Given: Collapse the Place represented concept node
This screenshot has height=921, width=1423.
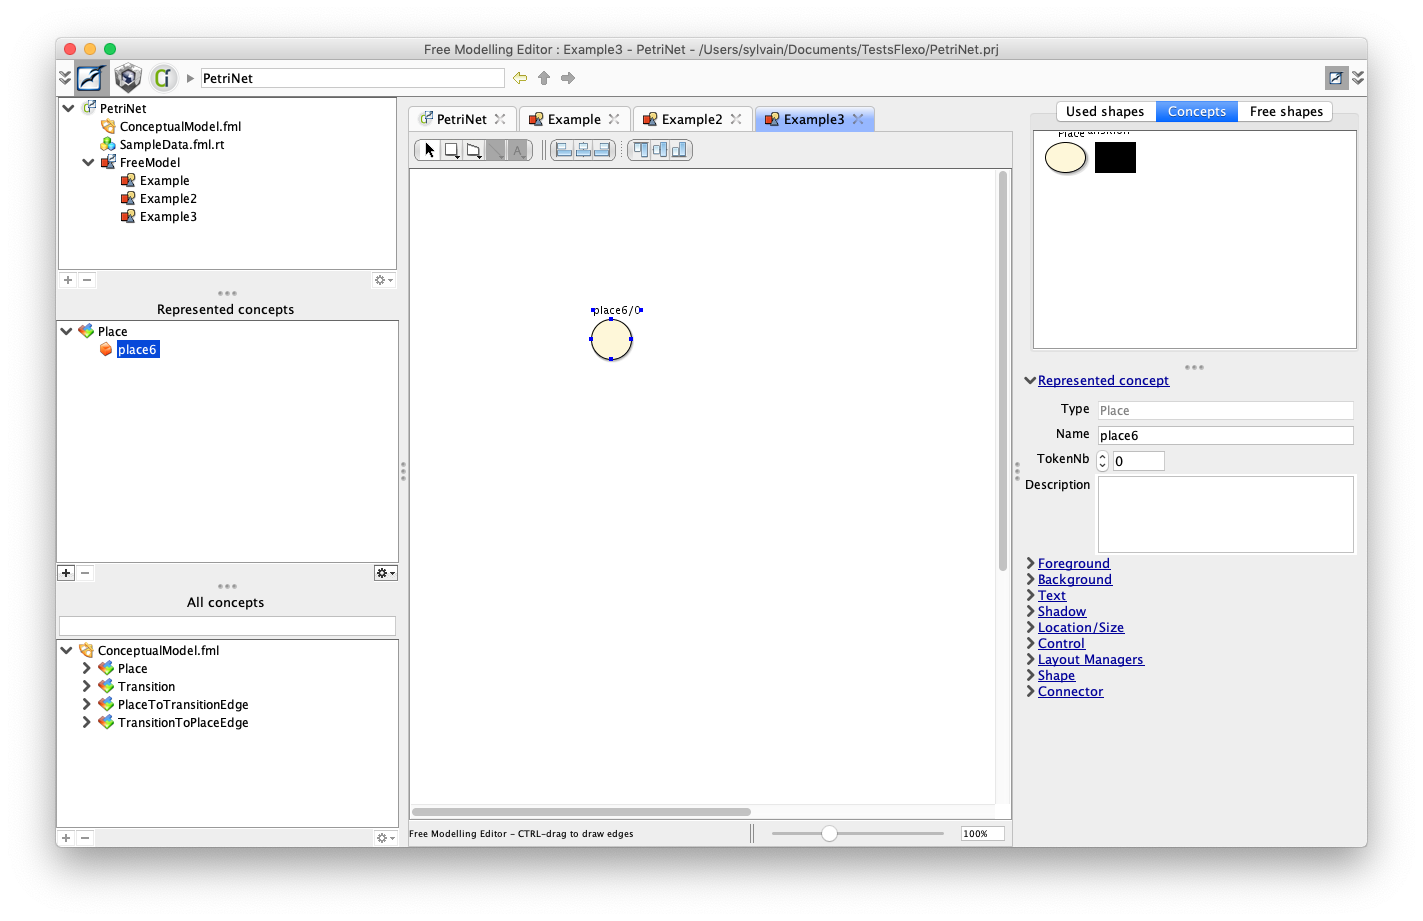Looking at the screenshot, I should 66,331.
